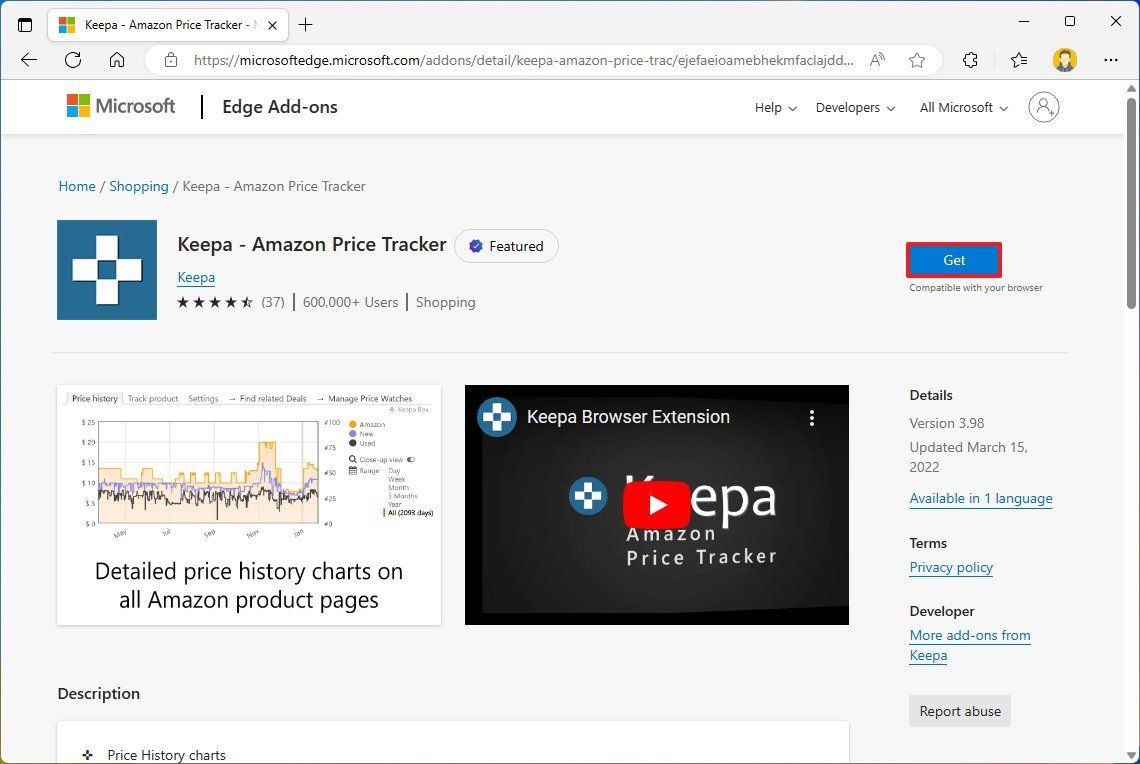
Task: Open the tab actions menu icon
Action: pos(25,25)
